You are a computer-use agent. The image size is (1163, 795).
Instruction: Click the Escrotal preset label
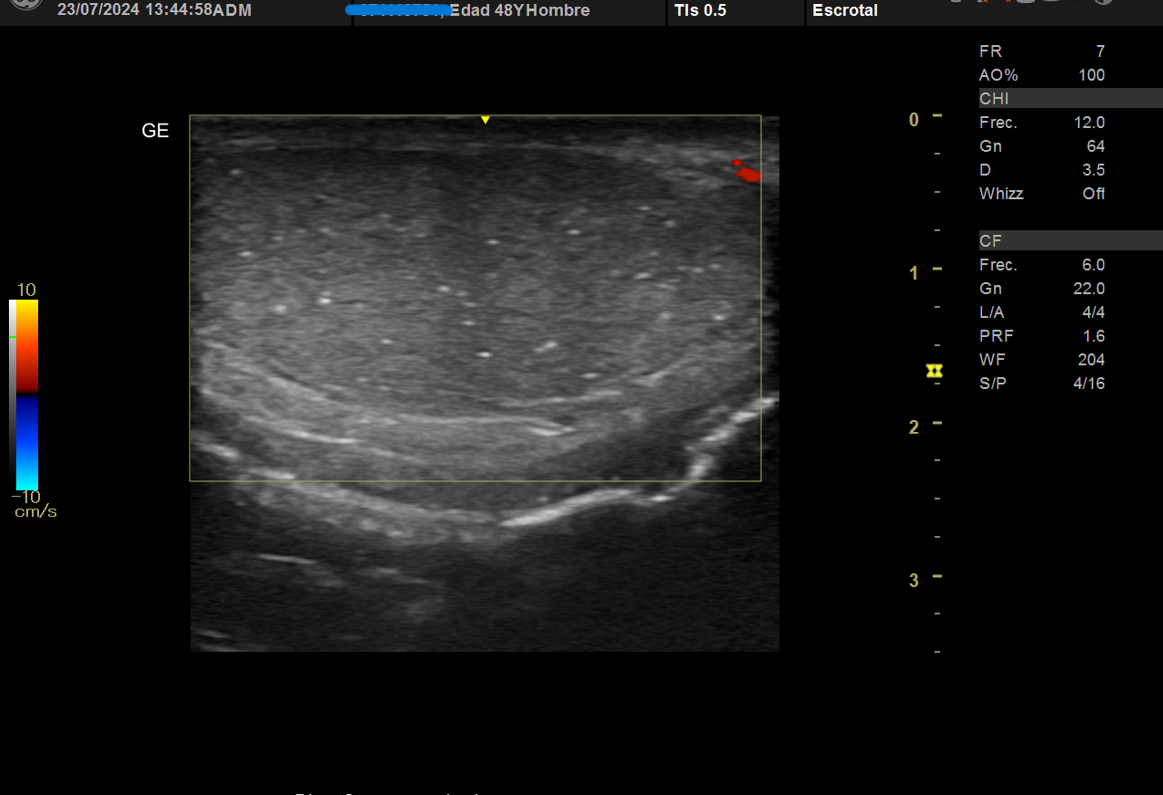[x=845, y=11]
